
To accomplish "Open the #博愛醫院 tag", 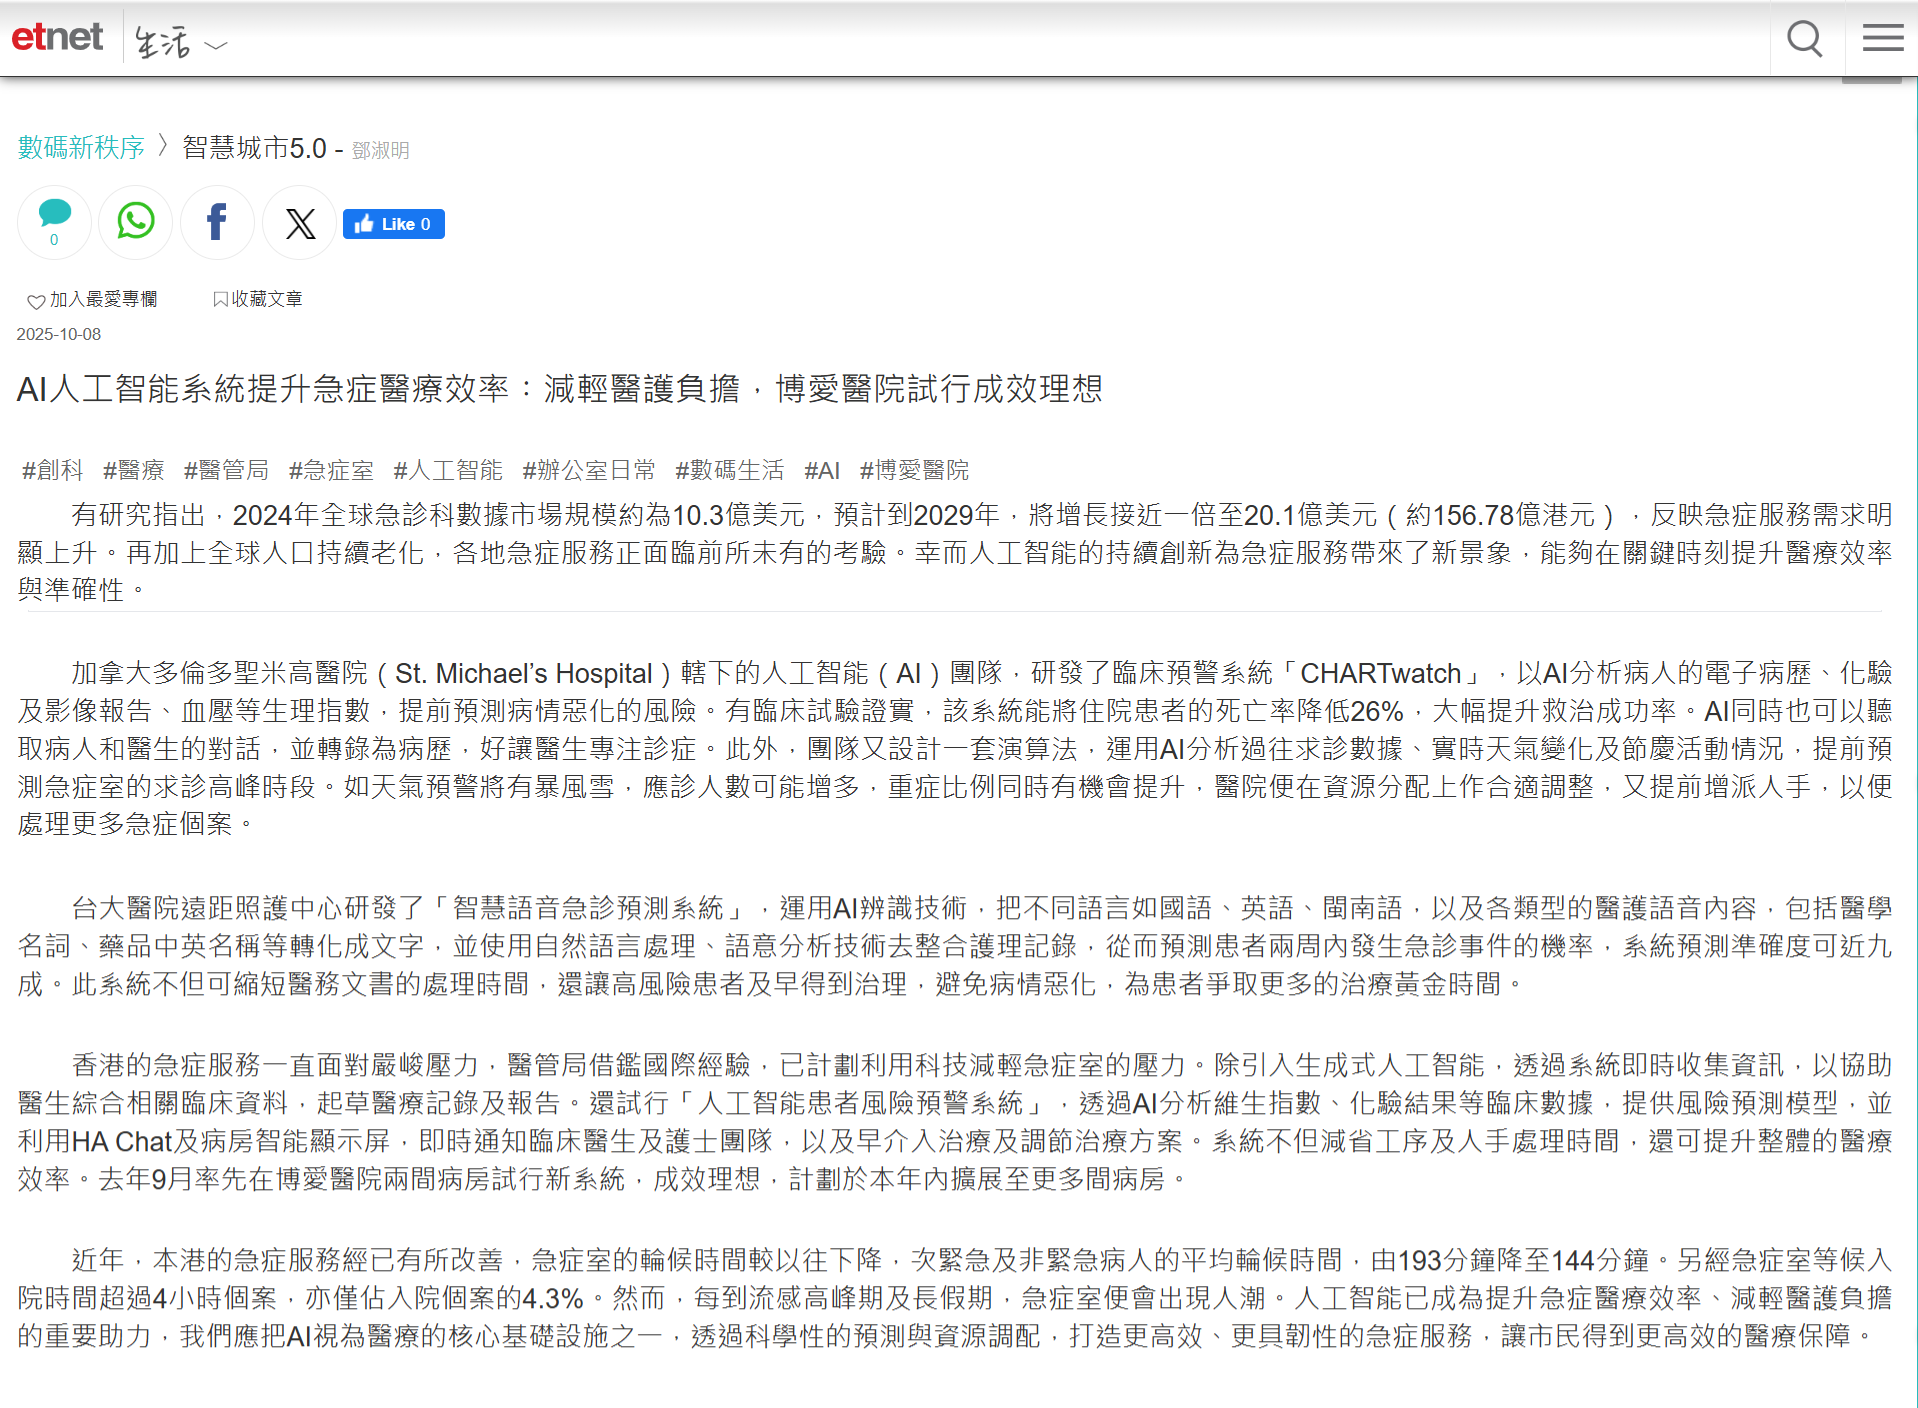I will click(x=914, y=470).
